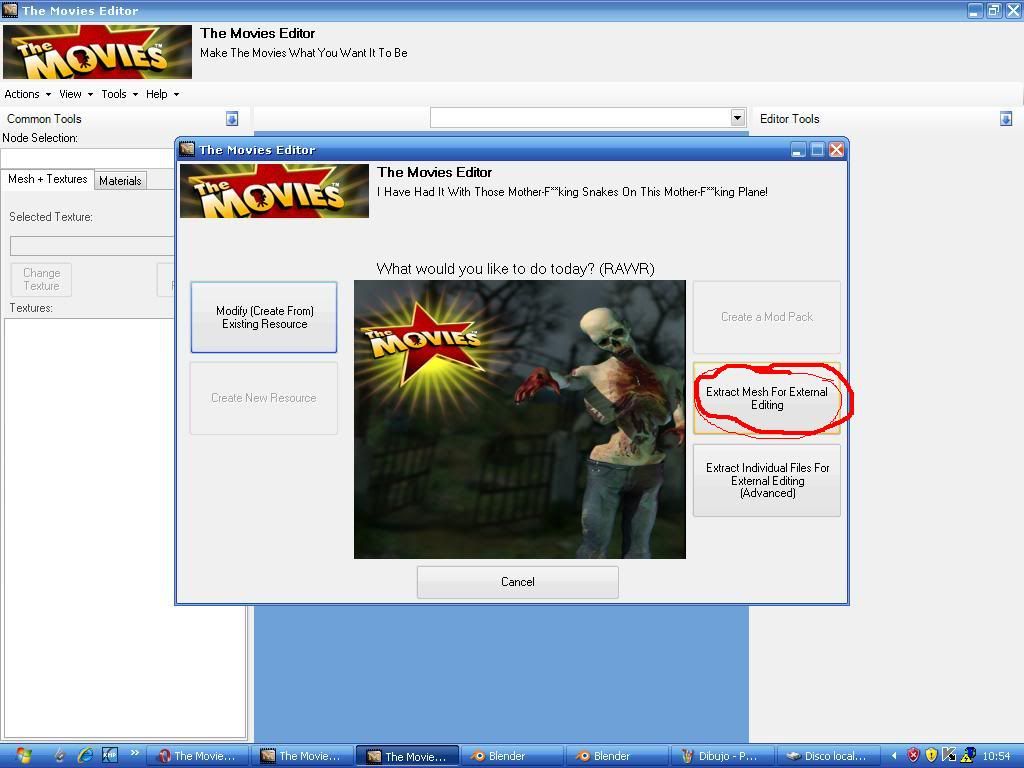This screenshot has height=768, width=1024.
Task: Collapse the Common Tools panel
Action: pos(232,119)
